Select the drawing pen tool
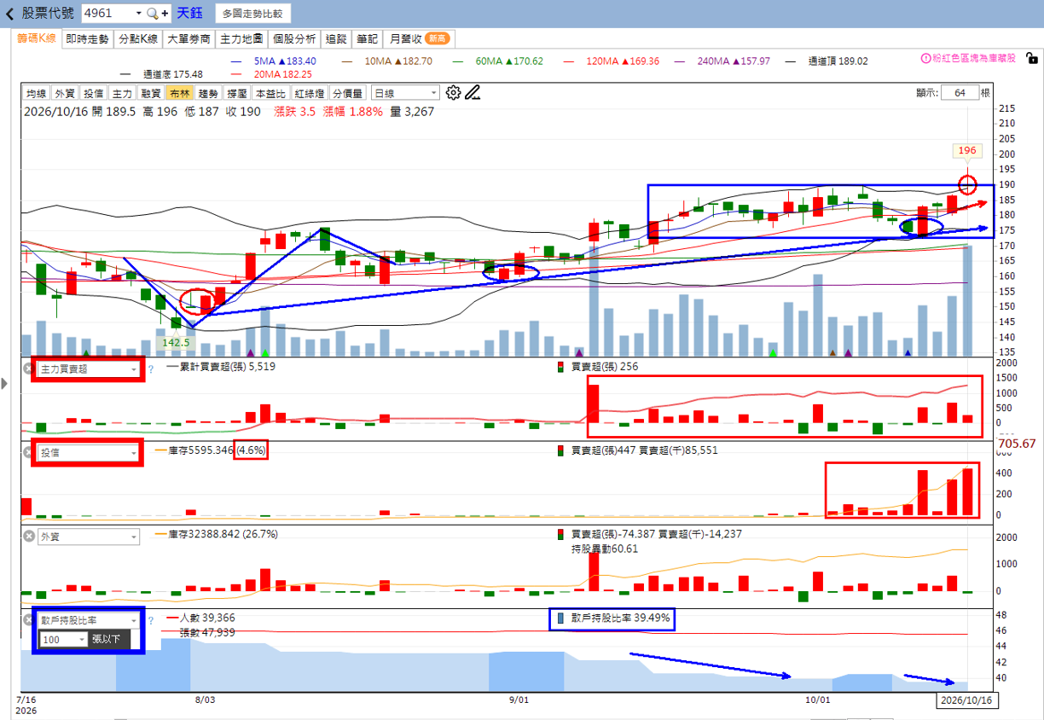This screenshot has height=720, width=1044. [x=473, y=93]
